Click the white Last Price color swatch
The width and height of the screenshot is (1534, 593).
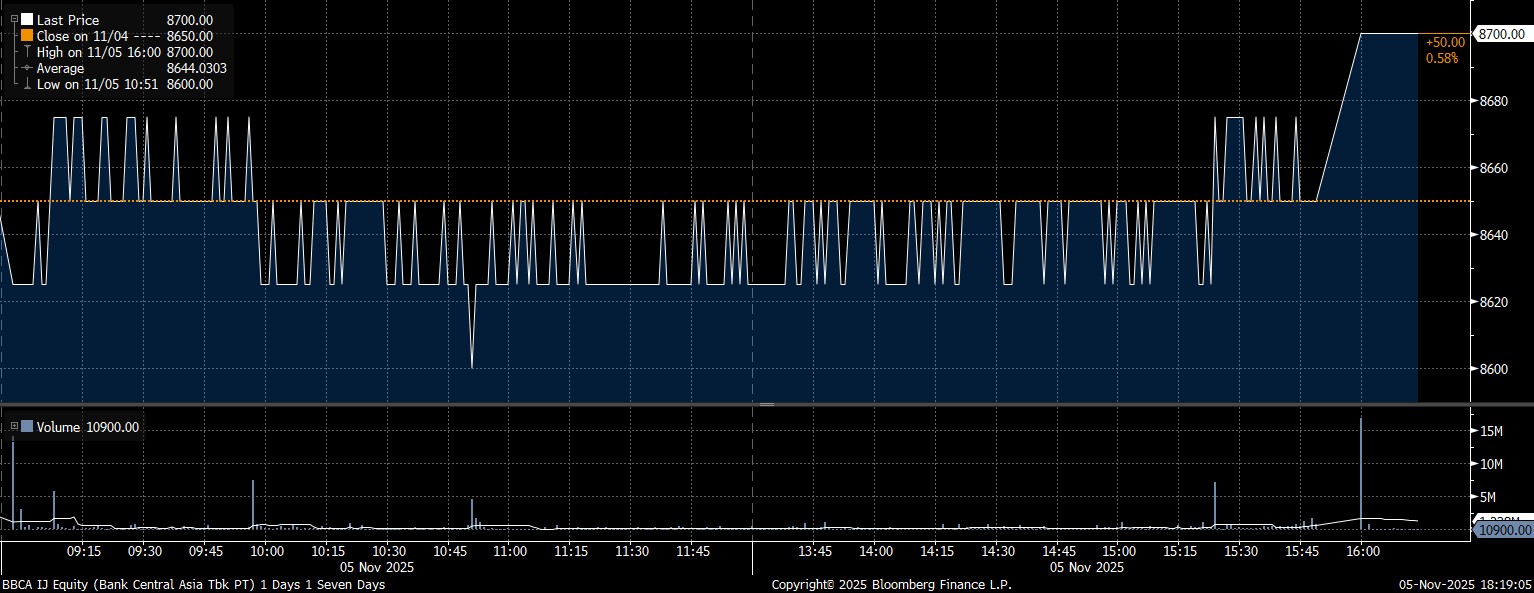[x=27, y=20]
